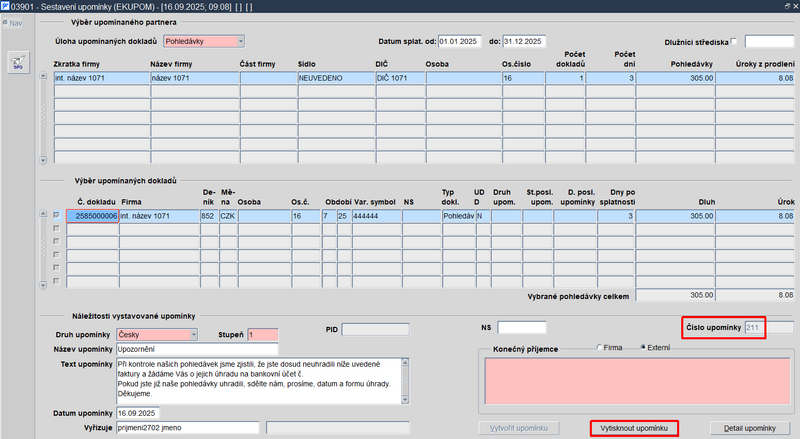The width and height of the screenshot is (800, 439).
Task: Click Vytisknout upomínku button
Action: point(634,428)
